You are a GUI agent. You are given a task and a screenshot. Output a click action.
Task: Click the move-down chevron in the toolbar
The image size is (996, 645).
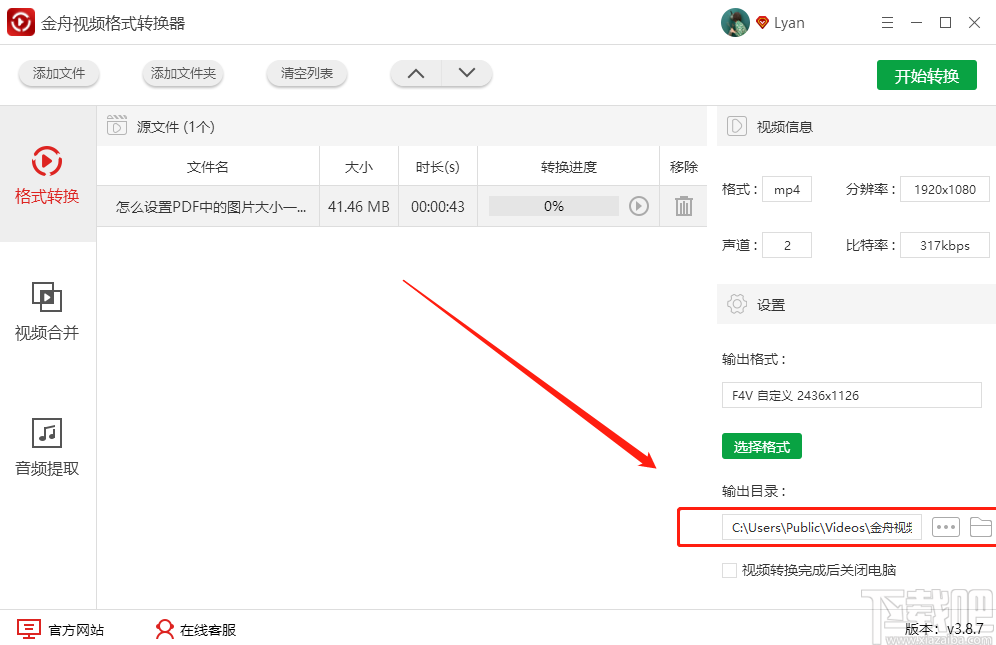(x=466, y=73)
